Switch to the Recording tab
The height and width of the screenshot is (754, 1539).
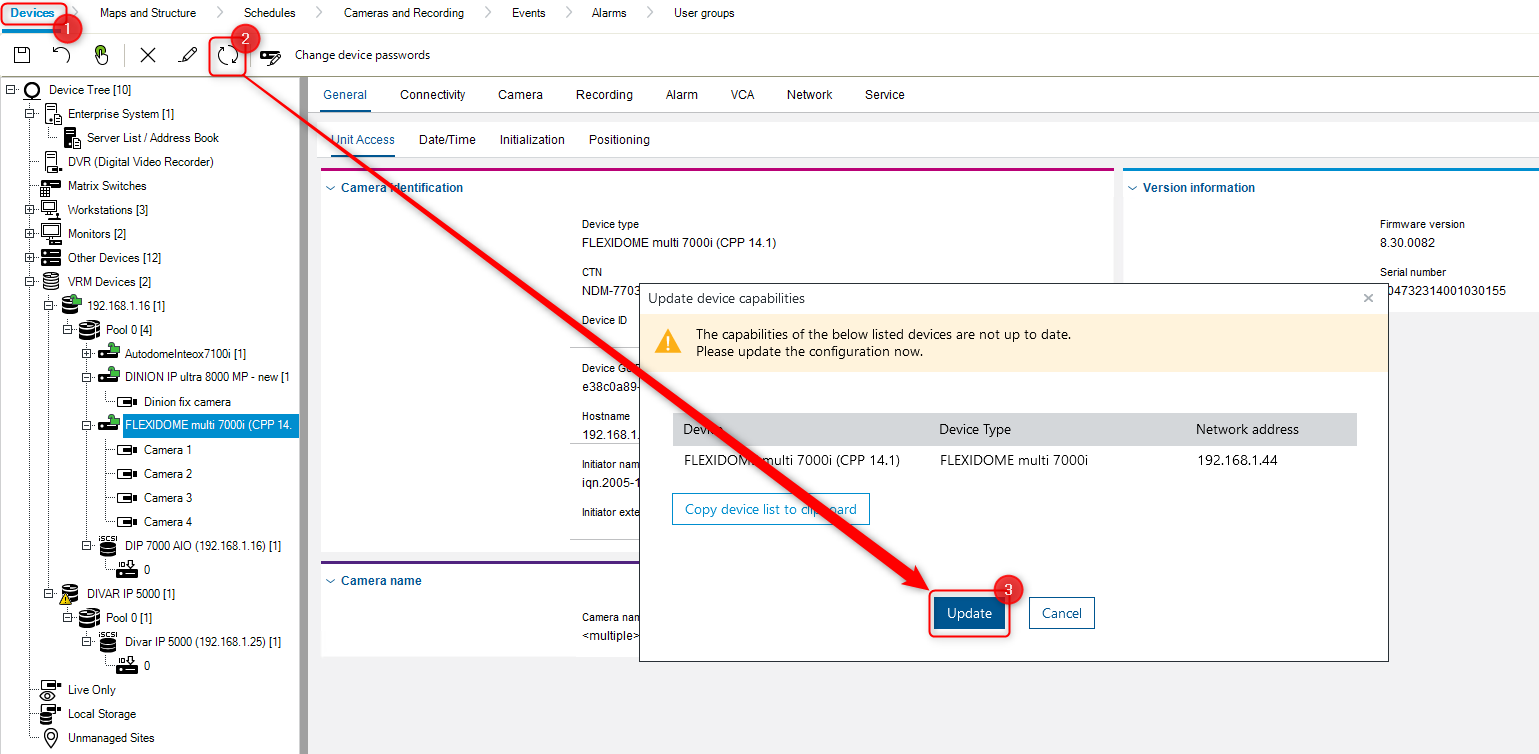click(604, 94)
